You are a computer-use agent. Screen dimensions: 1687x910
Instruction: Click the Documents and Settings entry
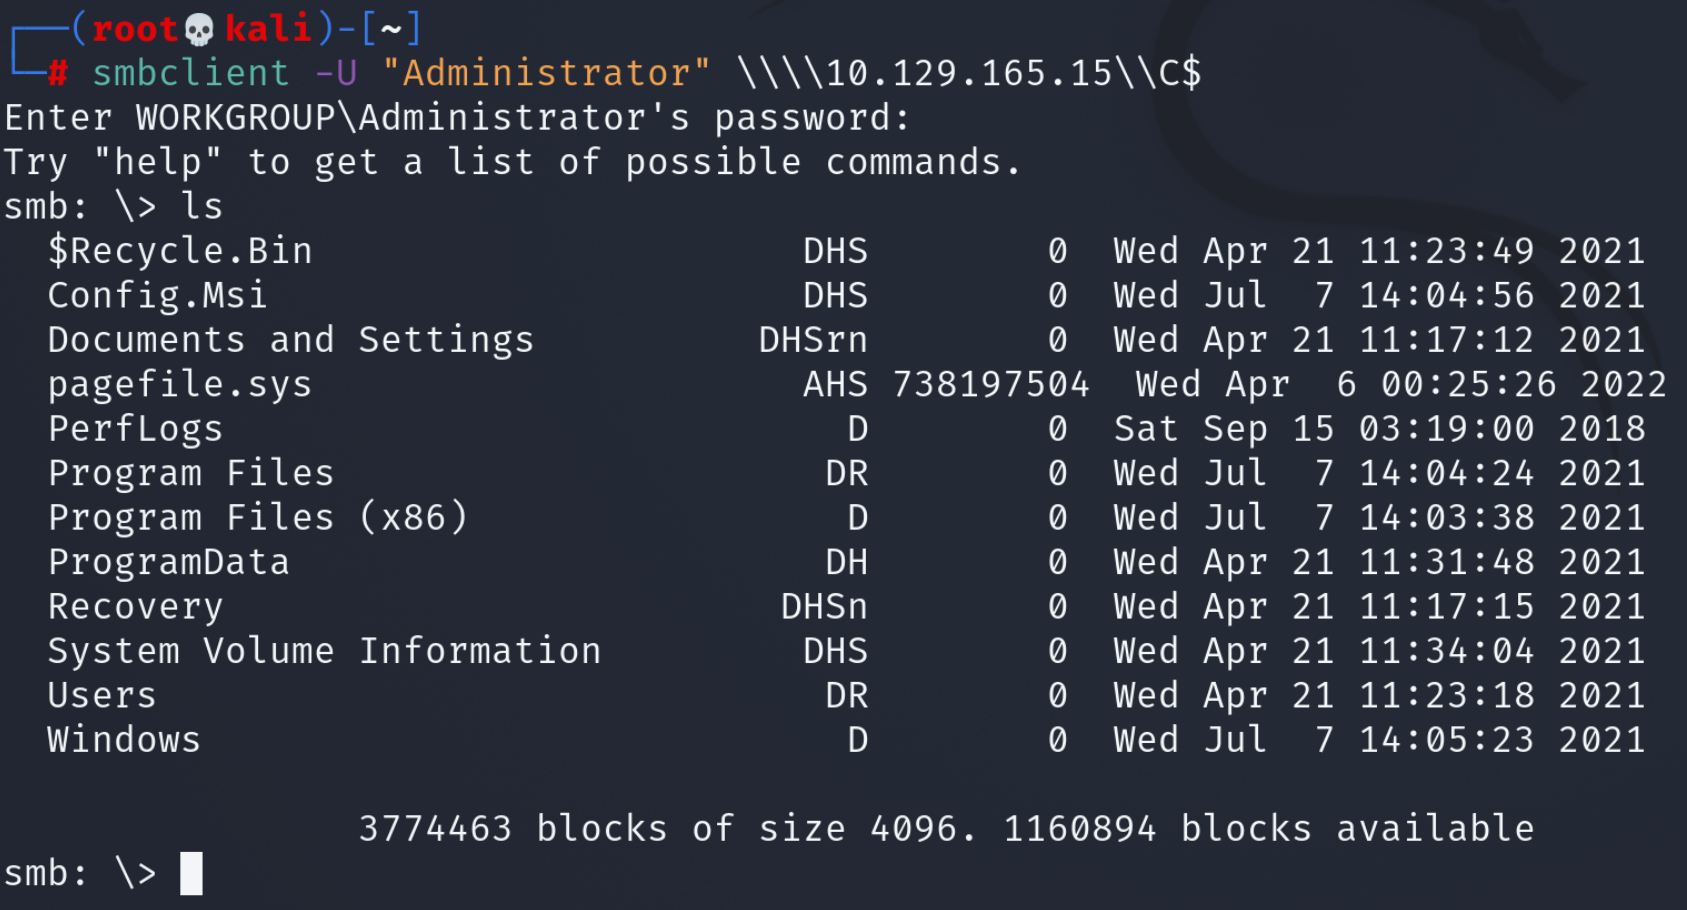click(x=291, y=340)
